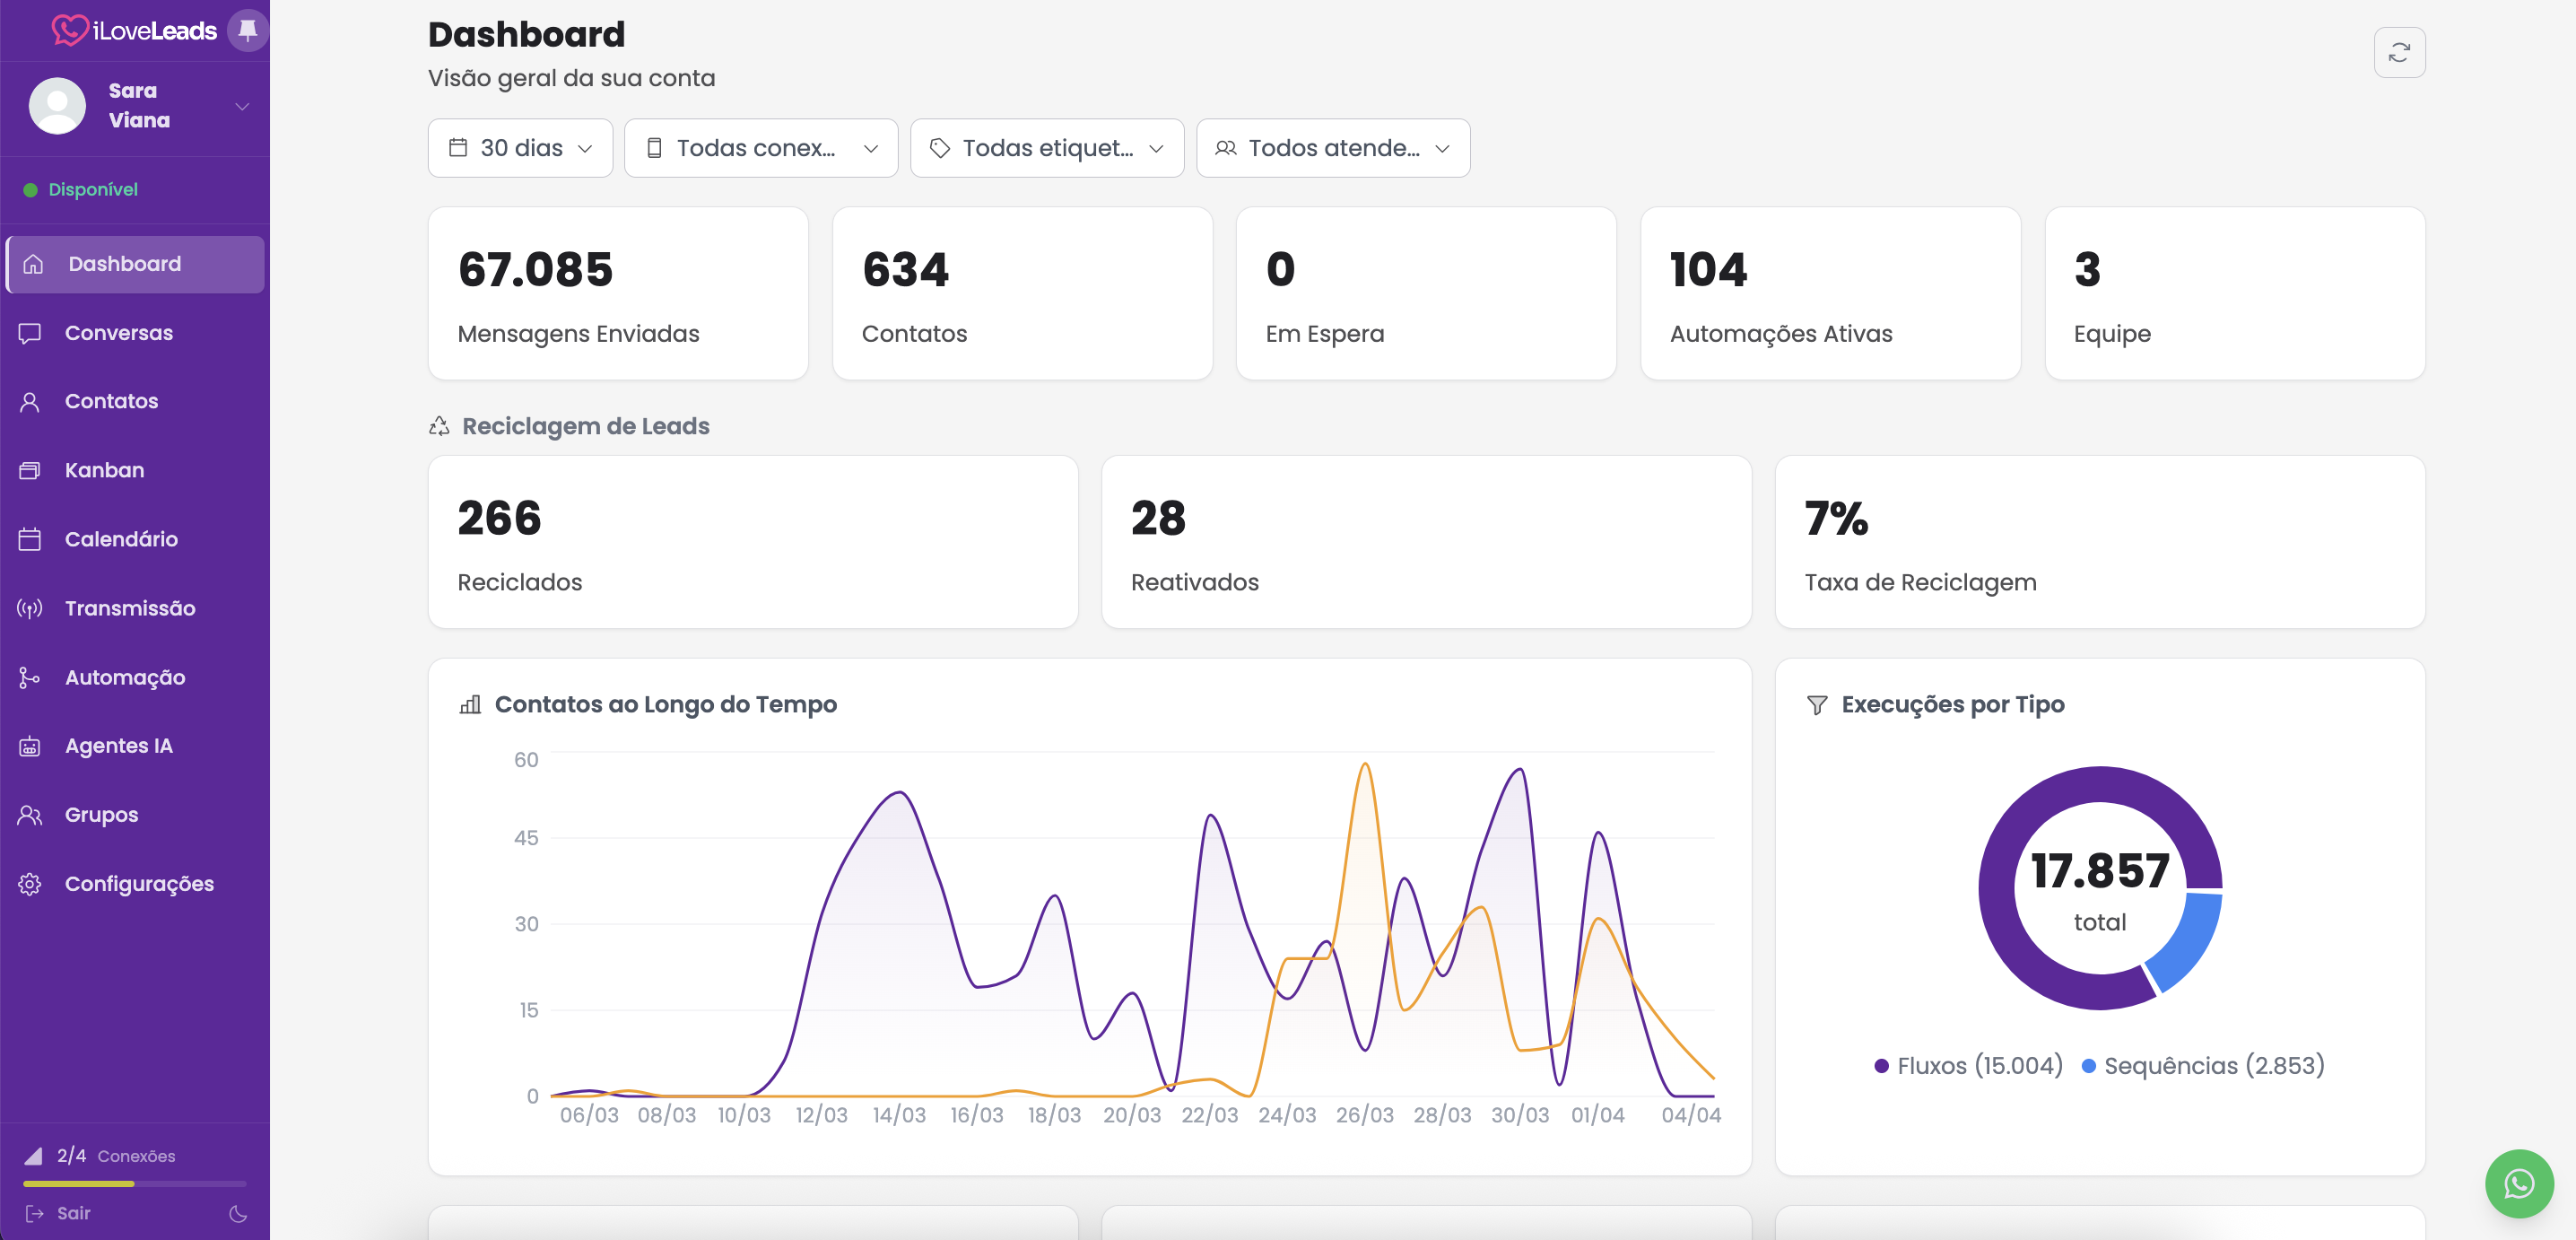Click the Transmissão broadcast icon
The height and width of the screenshot is (1240, 2576).
30,608
